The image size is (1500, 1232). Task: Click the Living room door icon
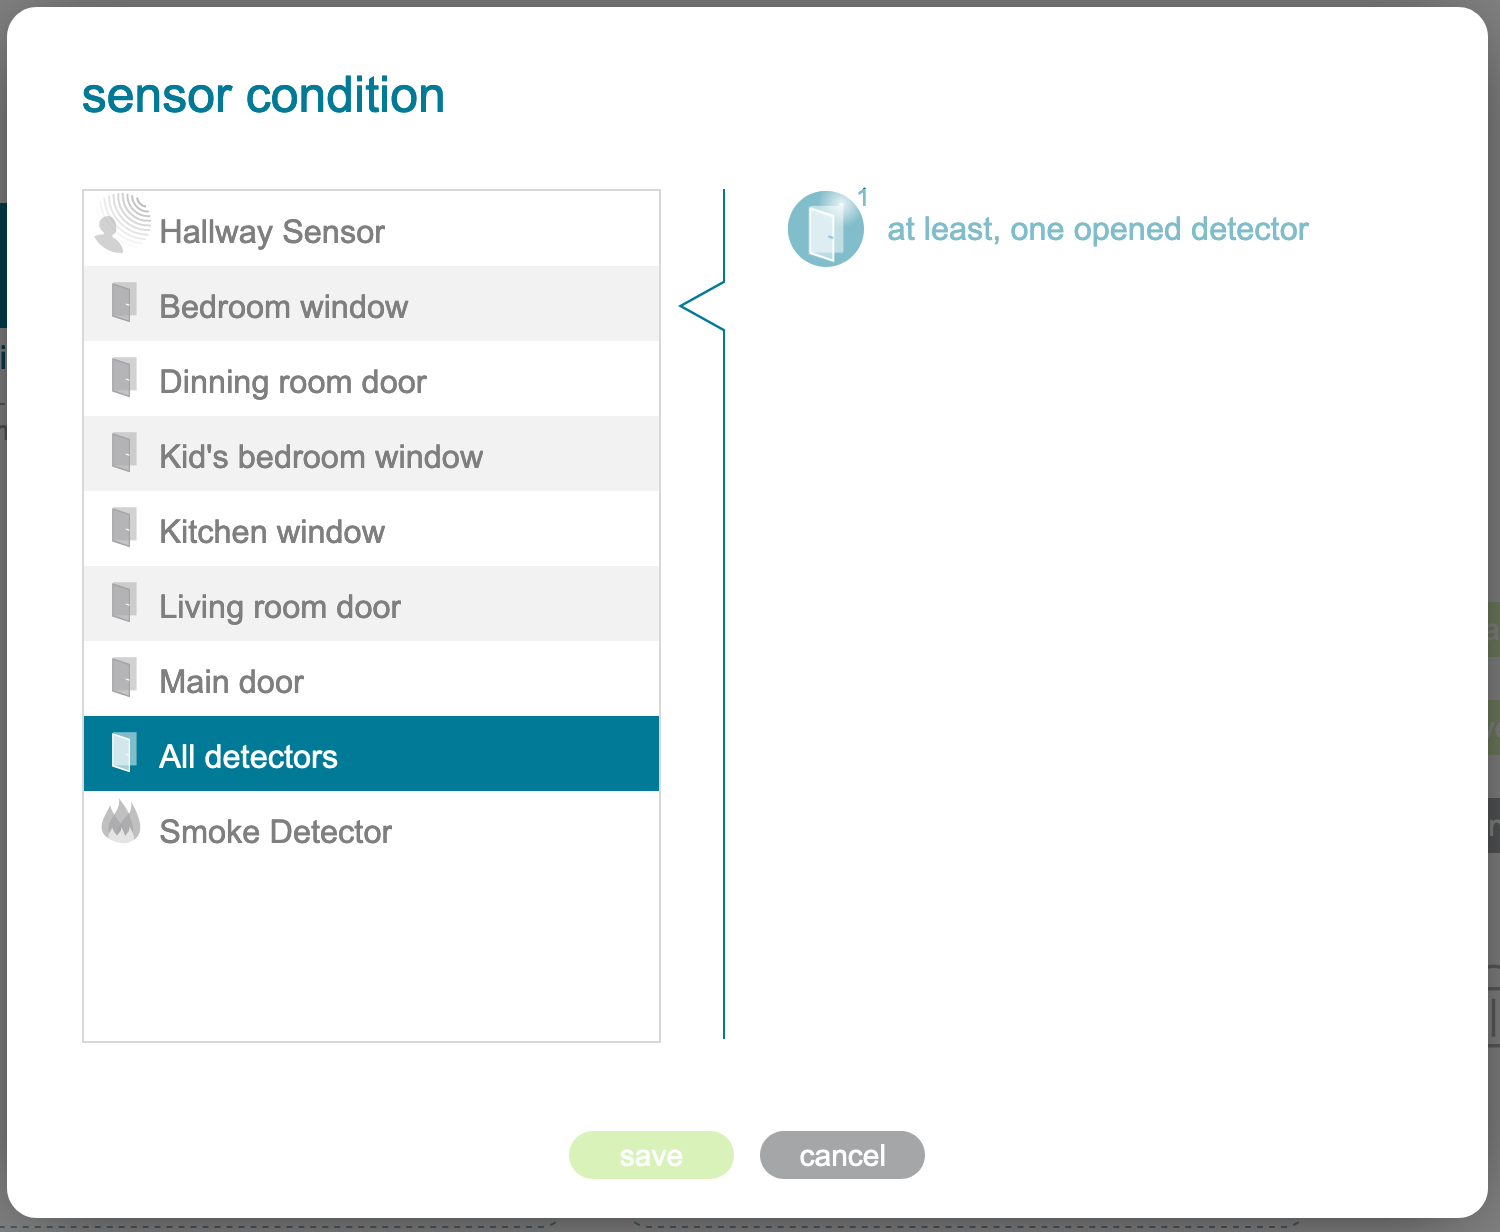tap(124, 602)
